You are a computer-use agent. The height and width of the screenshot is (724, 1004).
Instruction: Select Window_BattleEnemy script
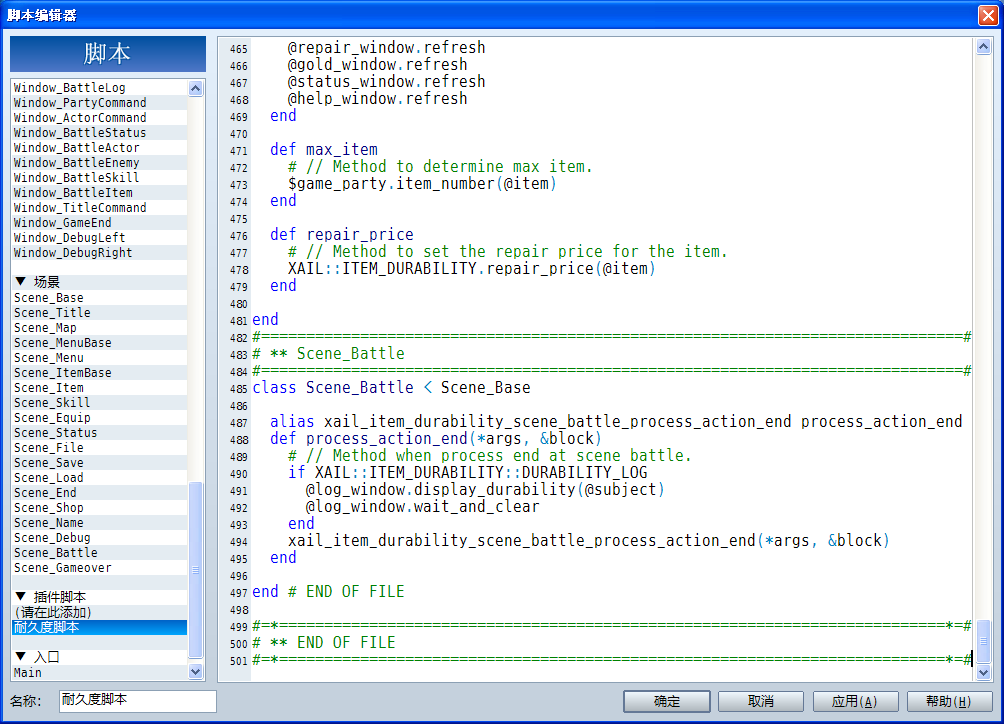(99, 163)
